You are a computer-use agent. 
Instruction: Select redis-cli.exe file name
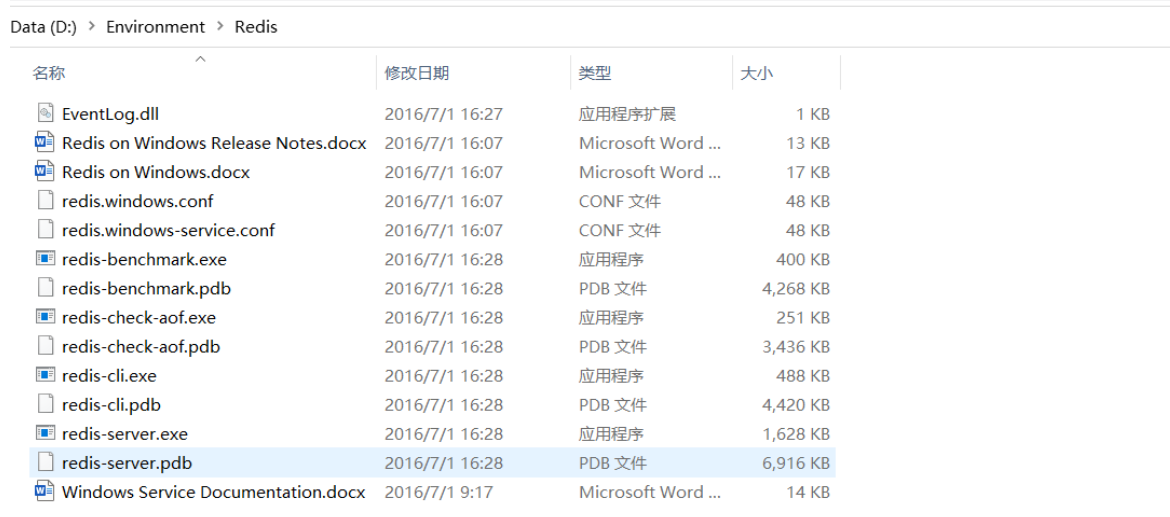109,376
